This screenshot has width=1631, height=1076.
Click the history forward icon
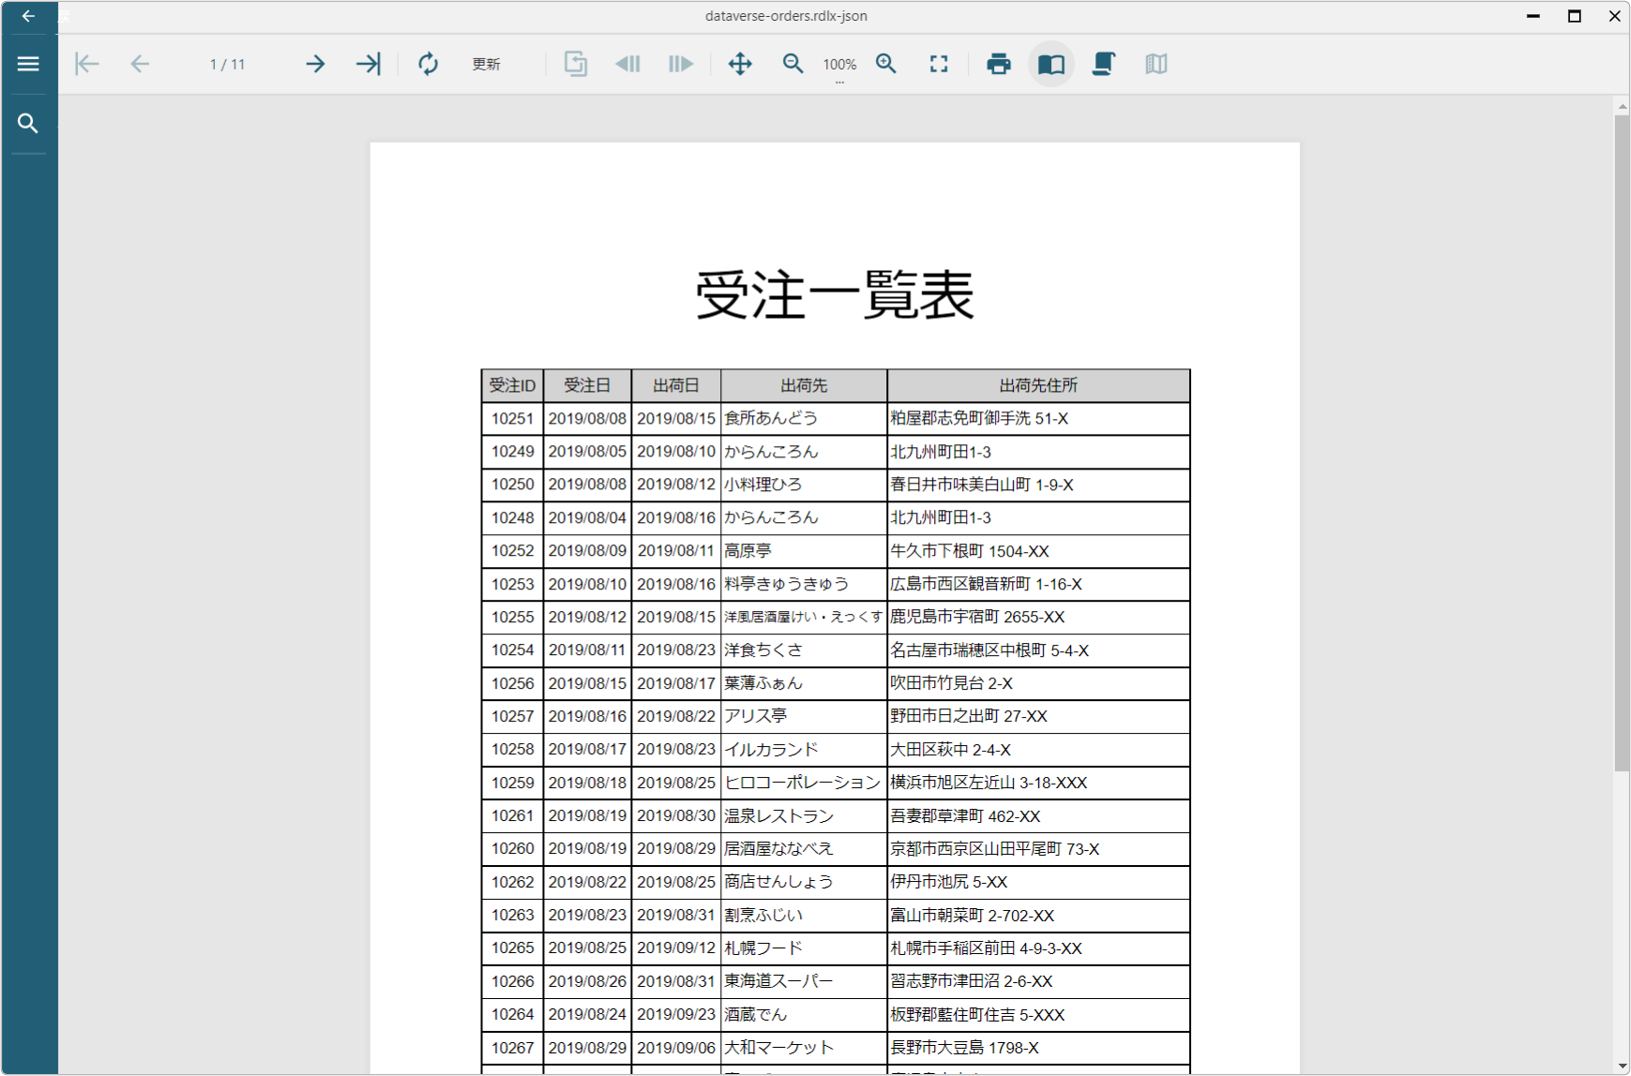(681, 64)
